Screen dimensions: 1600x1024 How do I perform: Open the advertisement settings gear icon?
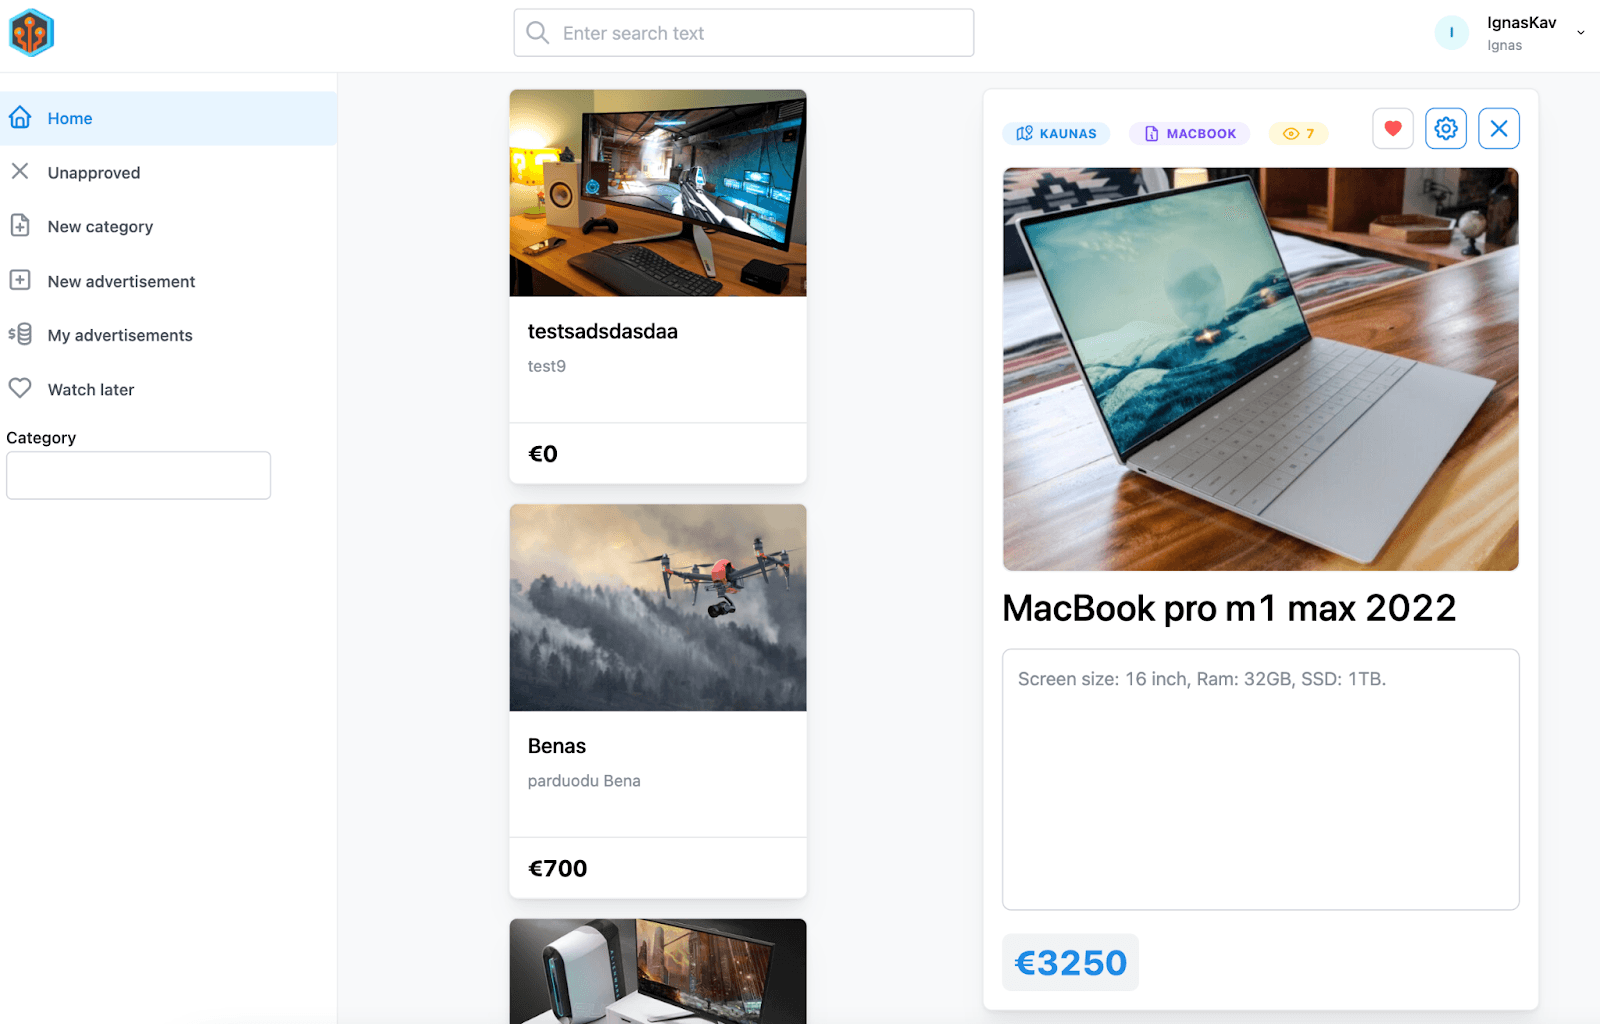tap(1446, 128)
